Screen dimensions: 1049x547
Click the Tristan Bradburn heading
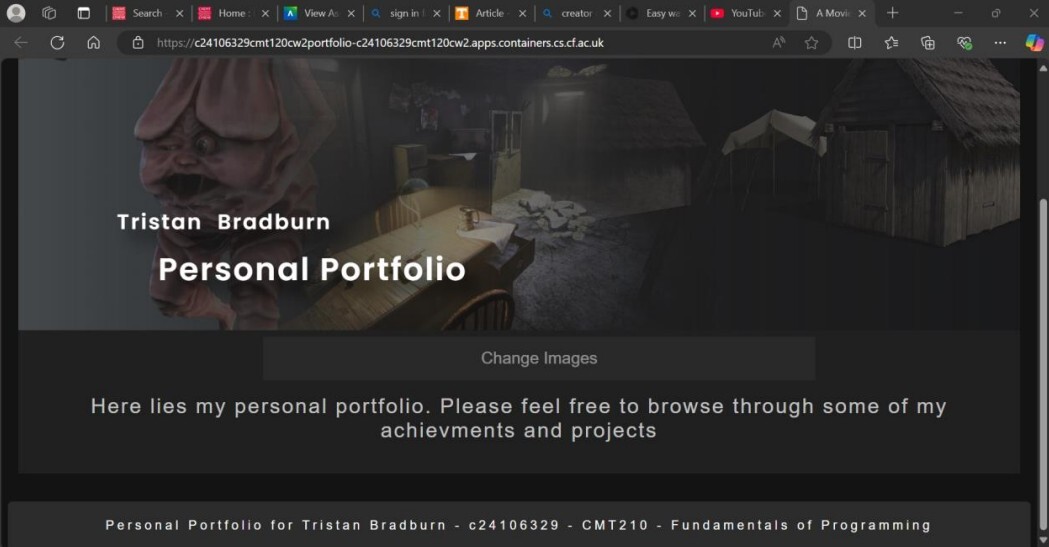click(x=223, y=222)
